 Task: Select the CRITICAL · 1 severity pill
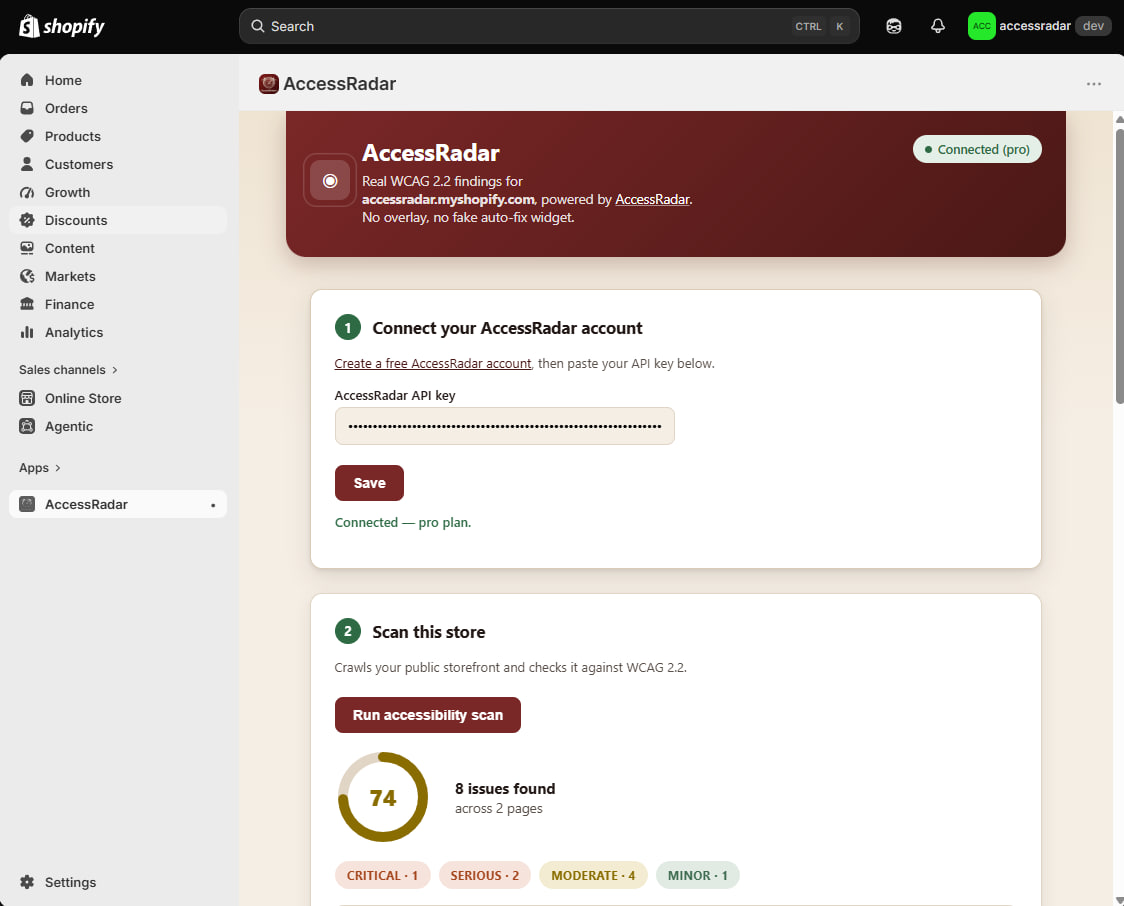click(x=382, y=875)
